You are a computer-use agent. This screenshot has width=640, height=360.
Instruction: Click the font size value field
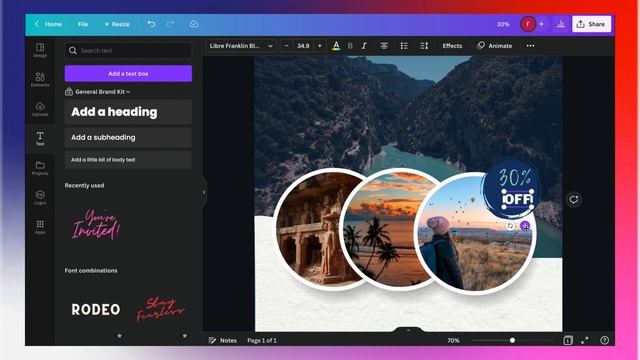[303, 46]
